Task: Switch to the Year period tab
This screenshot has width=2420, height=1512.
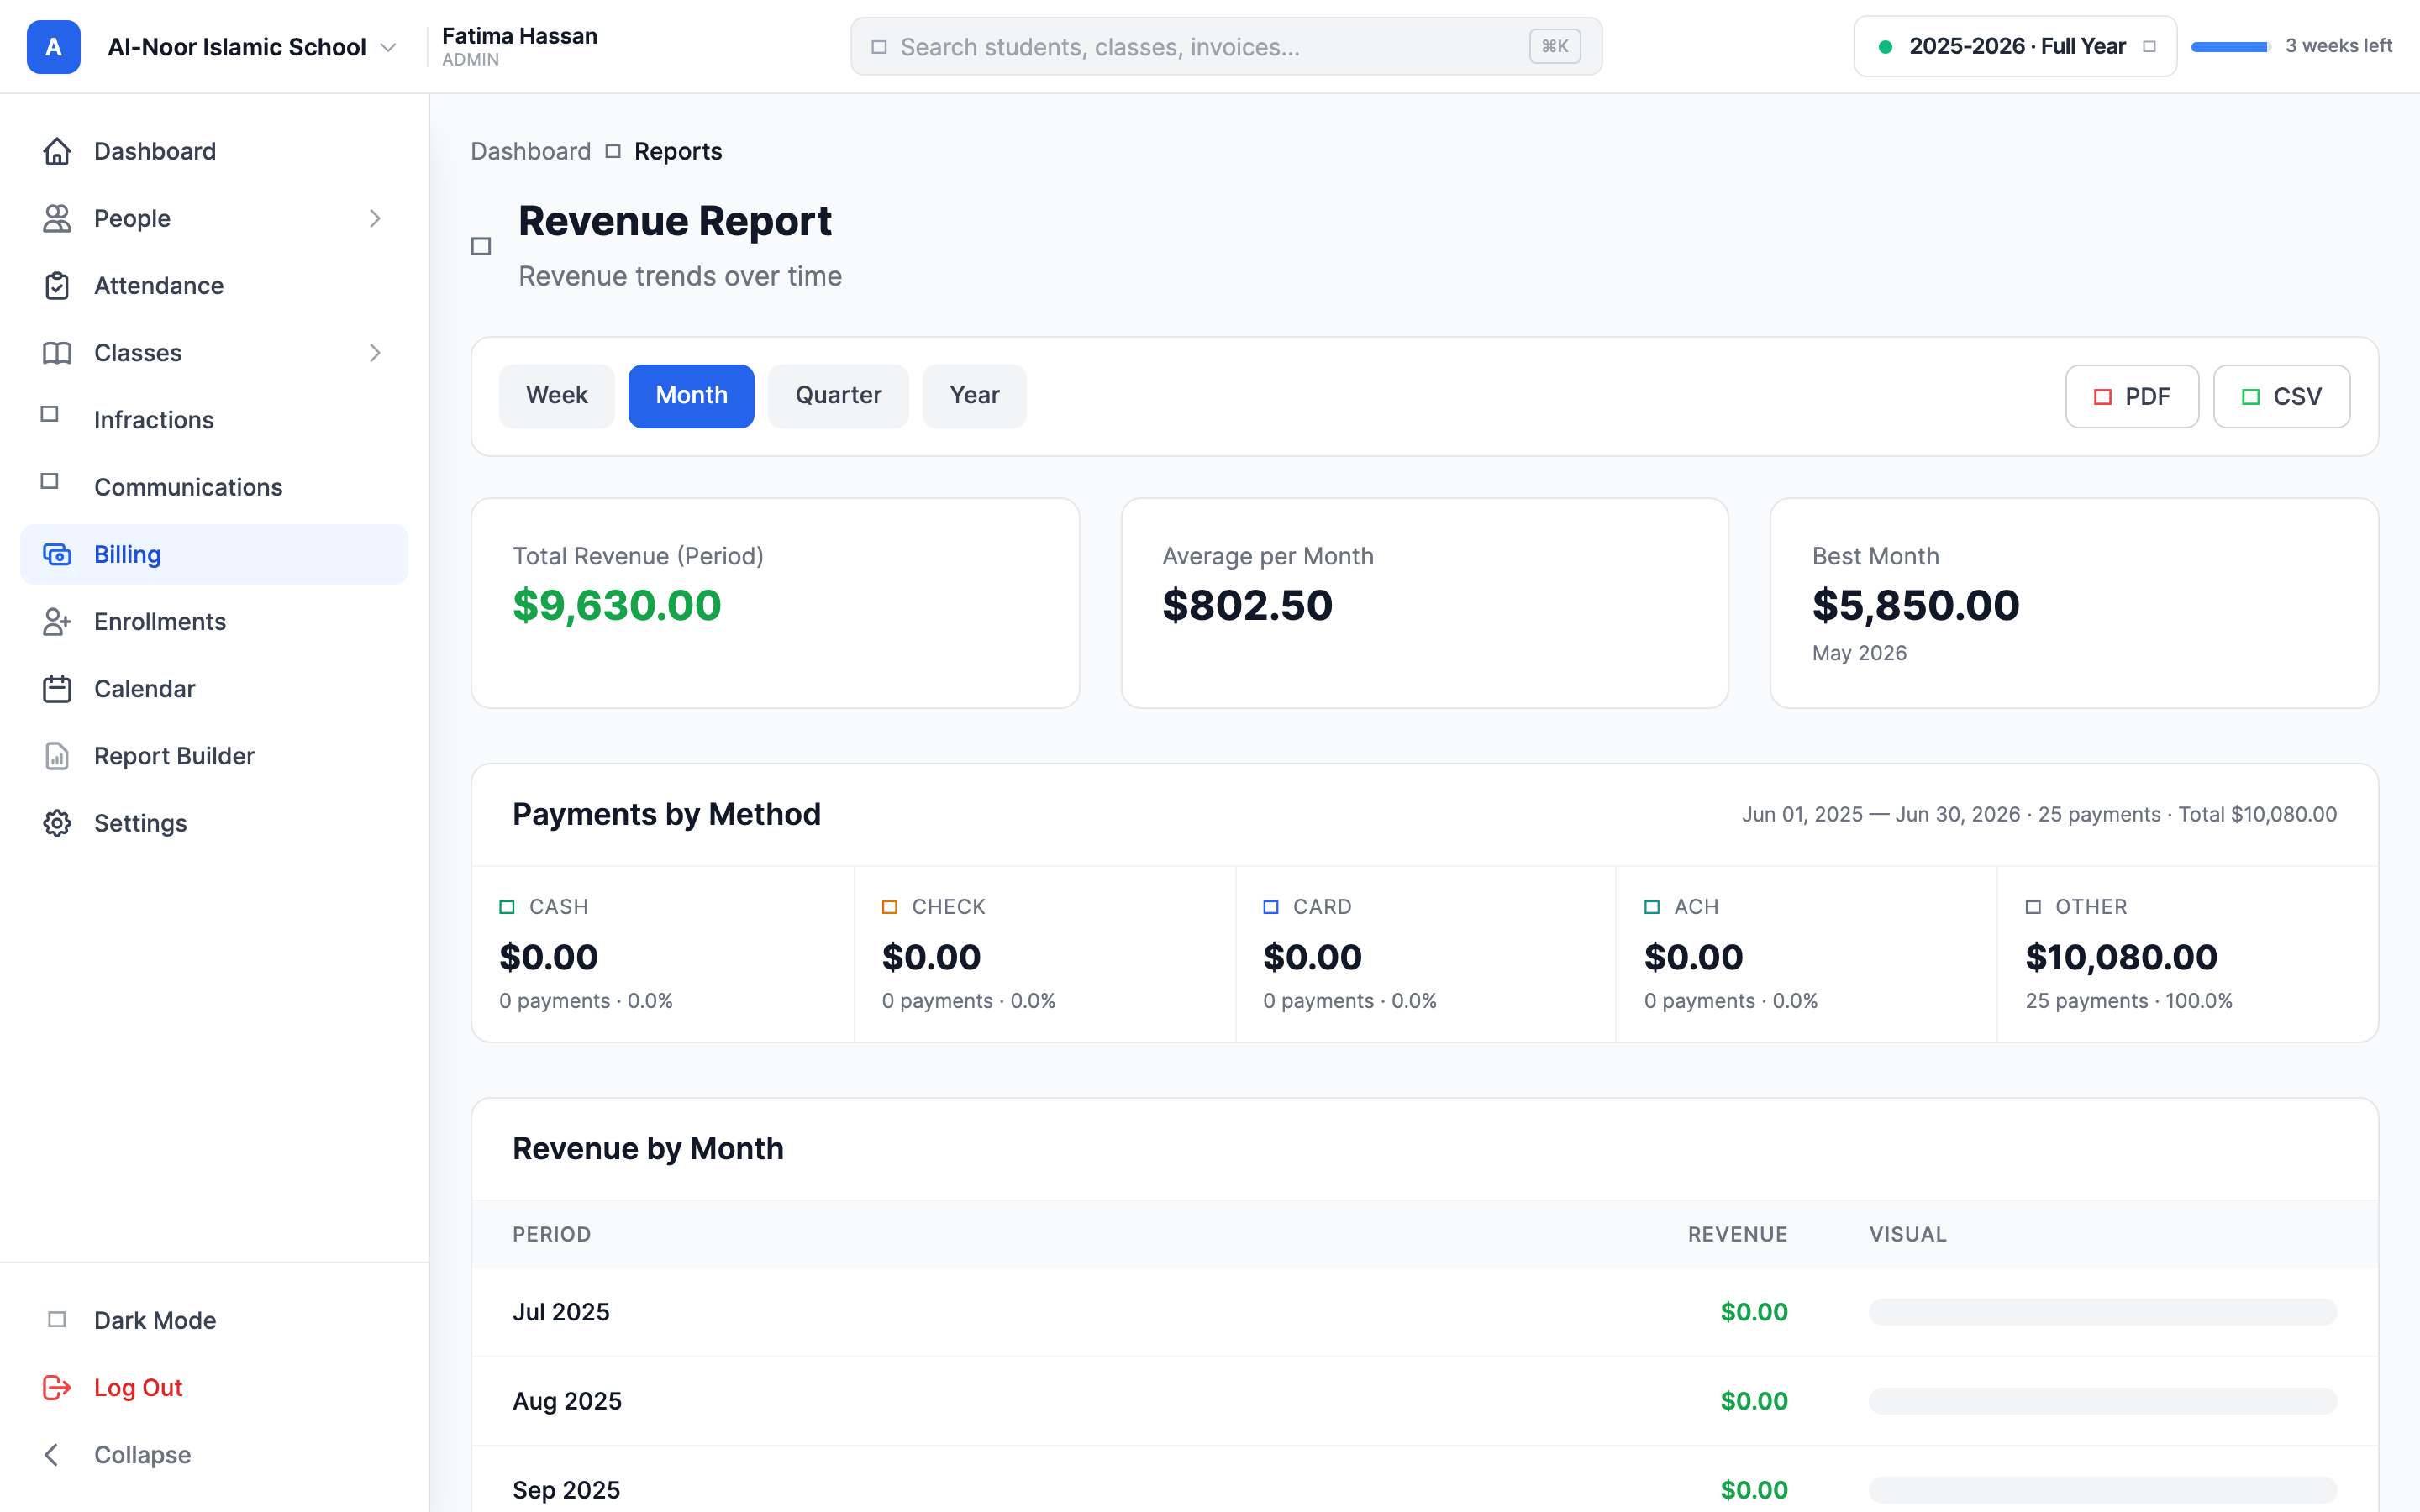Action: [974, 396]
